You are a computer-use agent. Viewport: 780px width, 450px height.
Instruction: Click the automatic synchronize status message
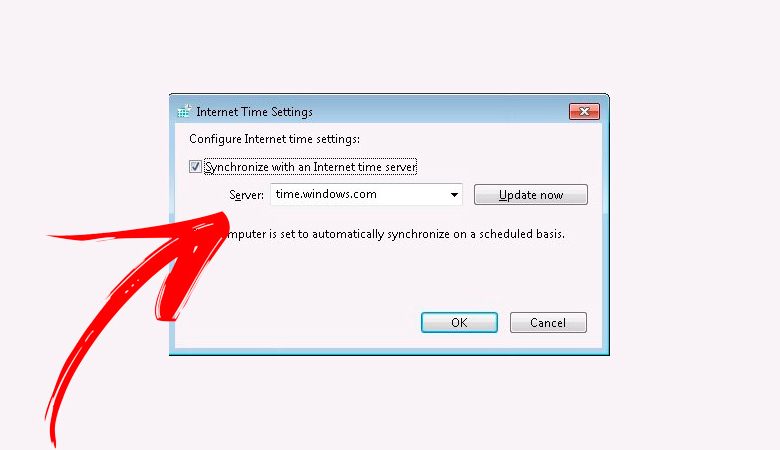pos(395,234)
